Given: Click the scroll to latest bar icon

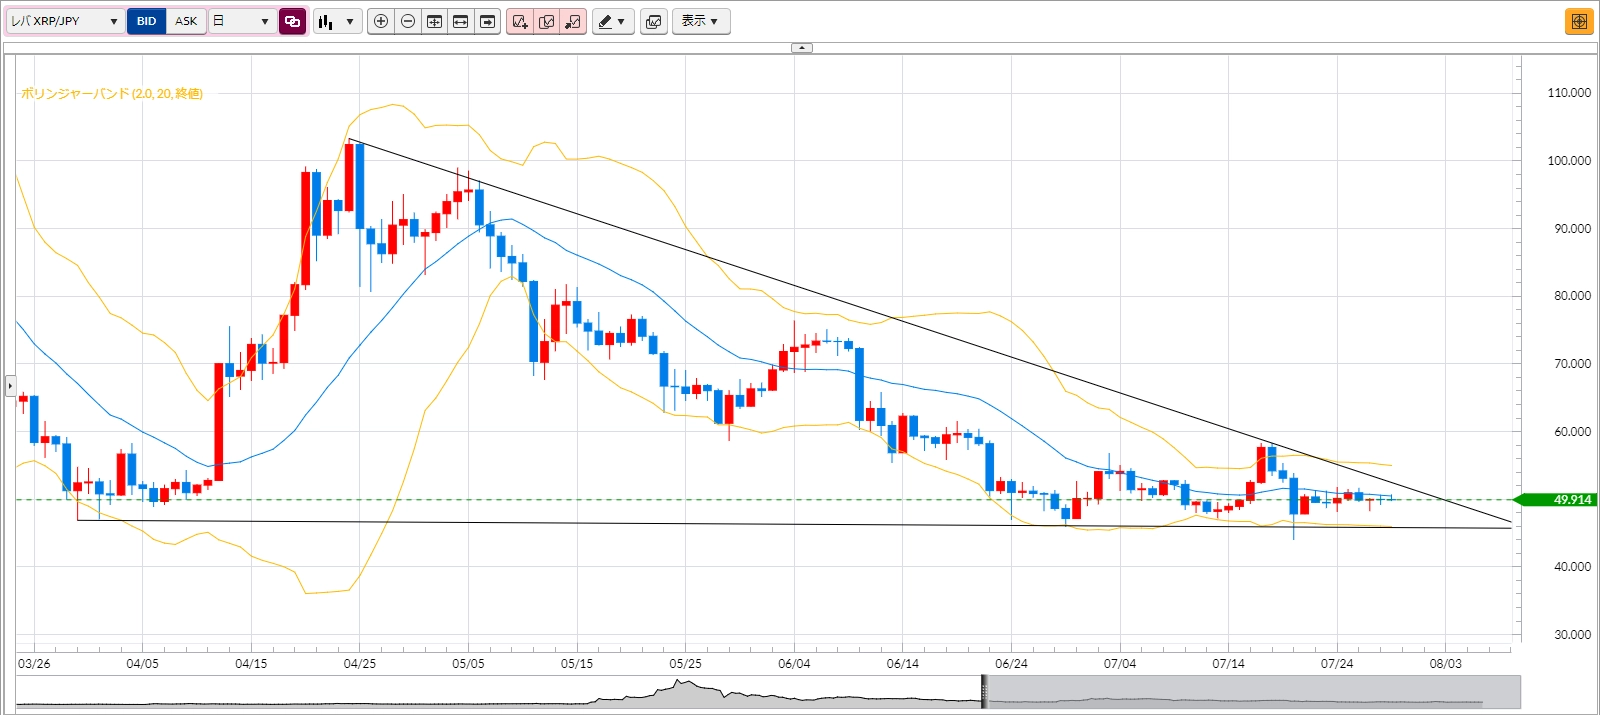Looking at the screenshot, I should click(487, 21).
